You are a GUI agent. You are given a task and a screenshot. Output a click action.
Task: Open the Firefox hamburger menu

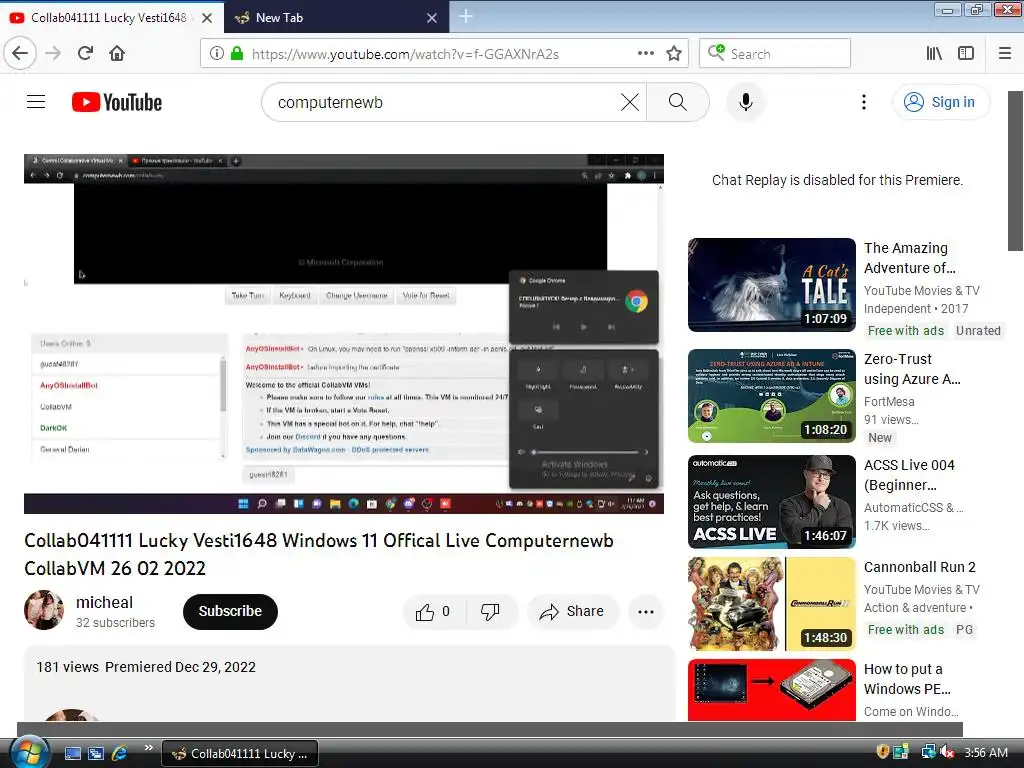click(1005, 53)
